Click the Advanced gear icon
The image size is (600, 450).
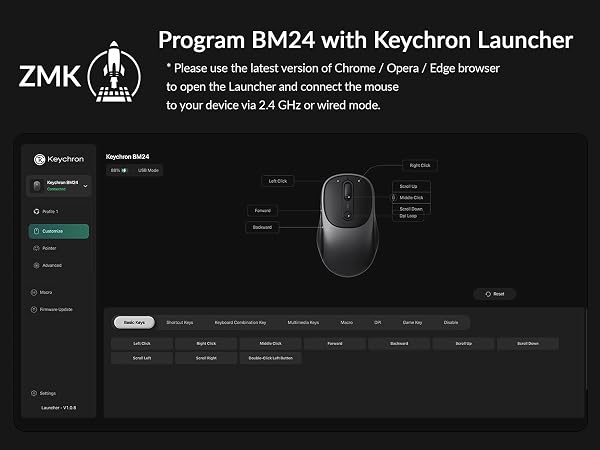coord(36,265)
